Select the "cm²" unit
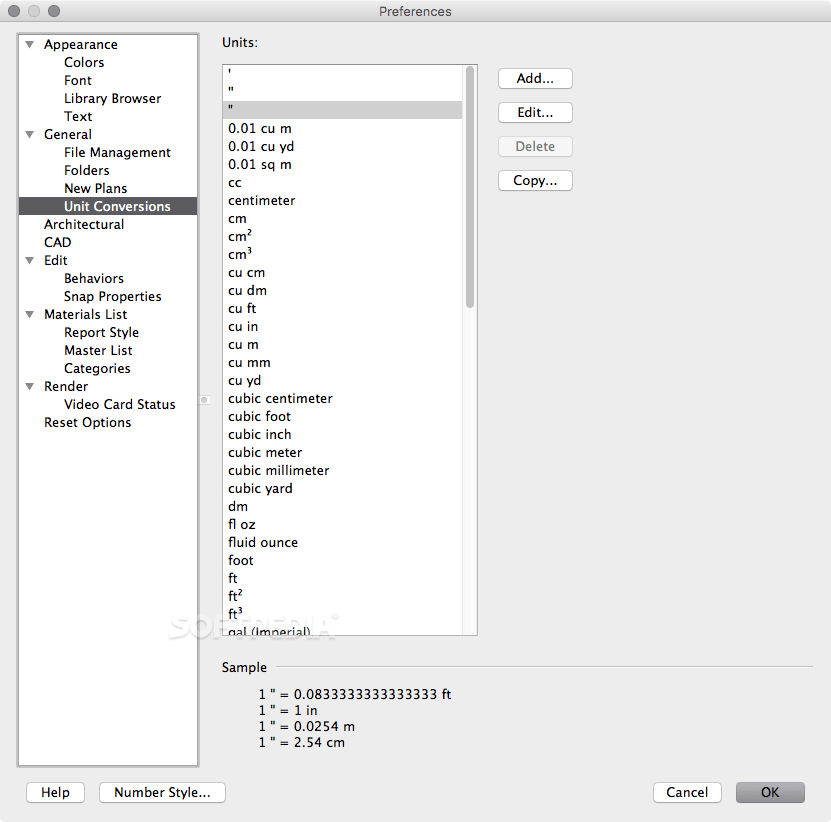This screenshot has height=822, width=831. pyautogui.click(x=342, y=236)
